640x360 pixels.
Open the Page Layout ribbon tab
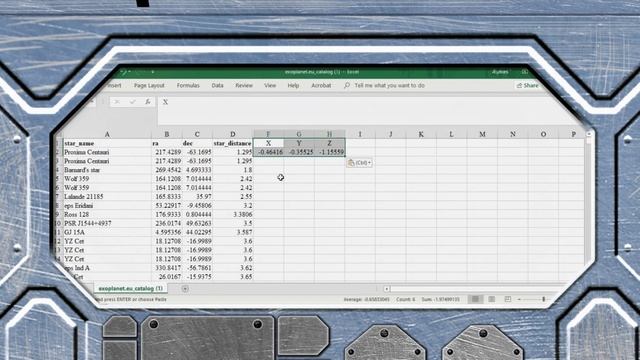click(x=149, y=85)
